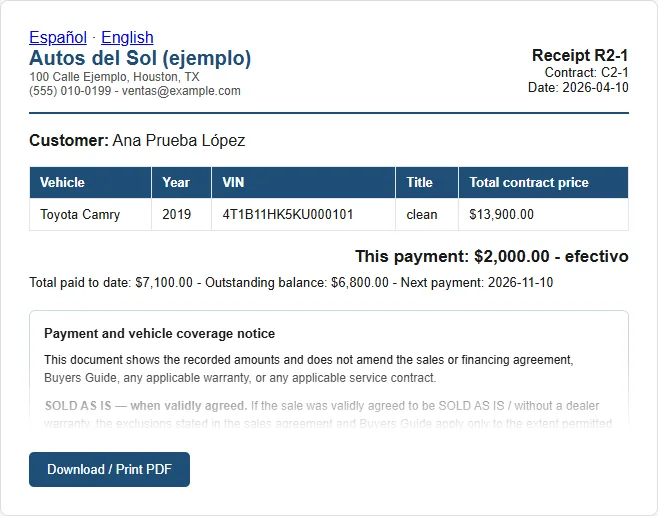Image resolution: width=658 pixels, height=516 pixels.
Task: Click the Title column header
Action: [x=427, y=182]
